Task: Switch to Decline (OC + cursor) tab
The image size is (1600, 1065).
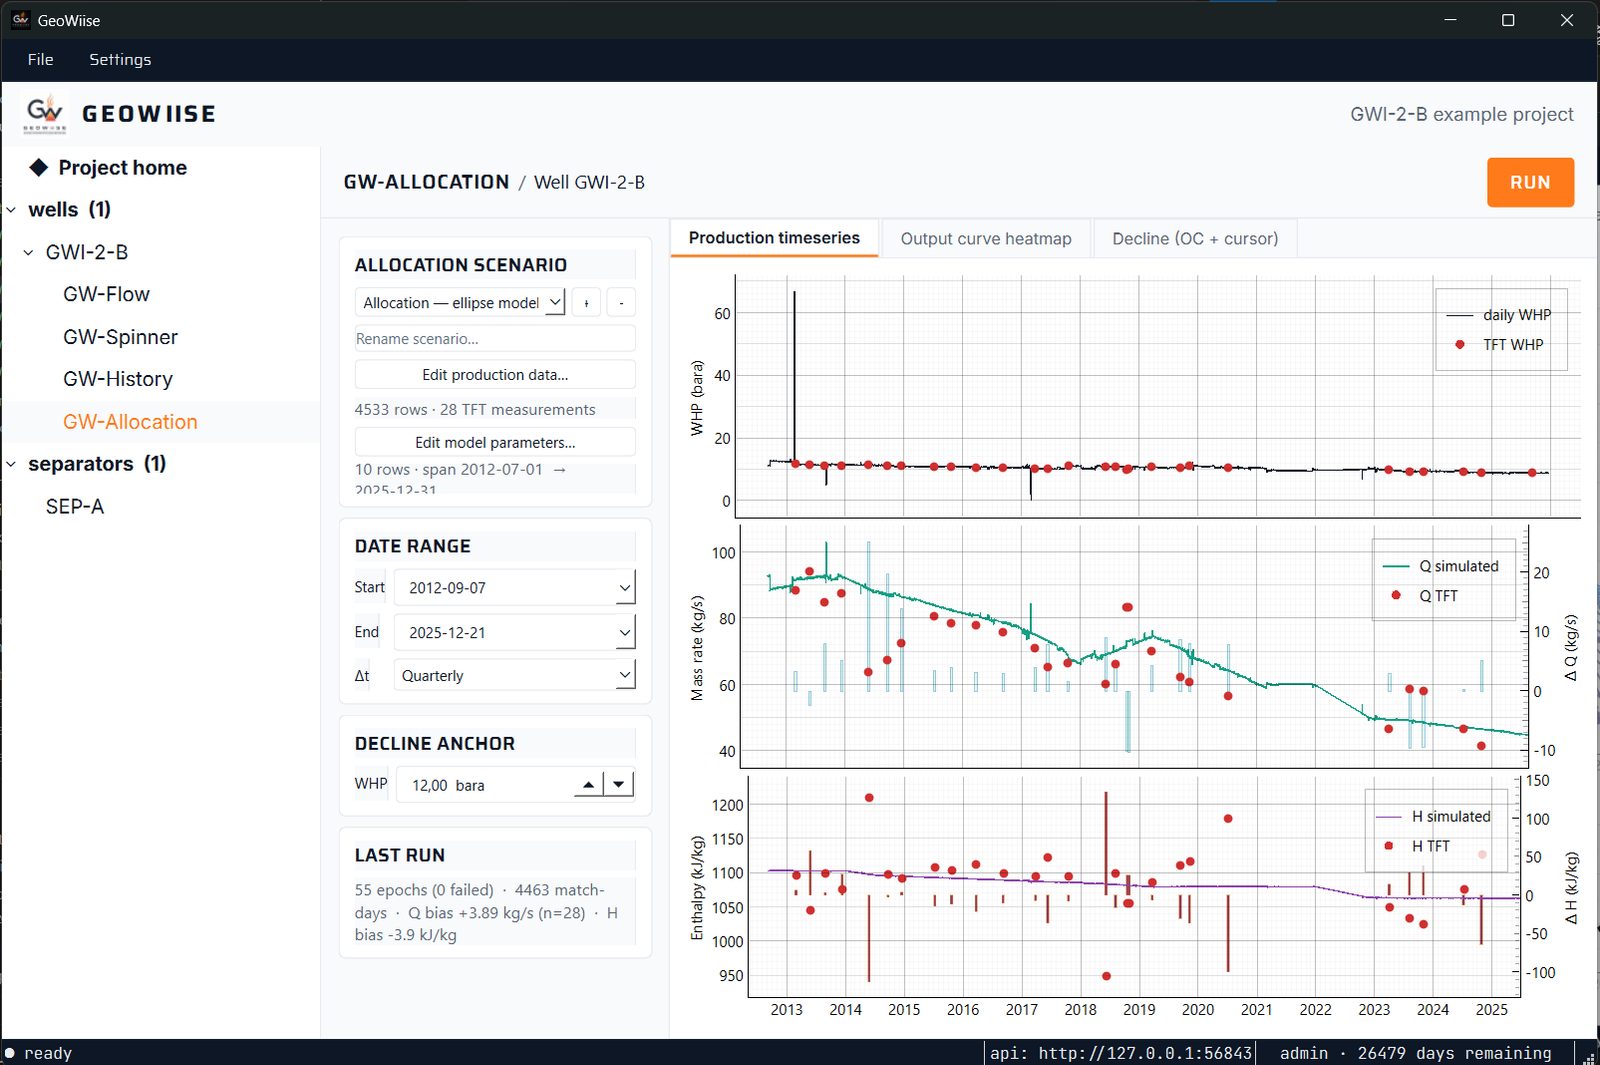Action: pyautogui.click(x=1195, y=239)
